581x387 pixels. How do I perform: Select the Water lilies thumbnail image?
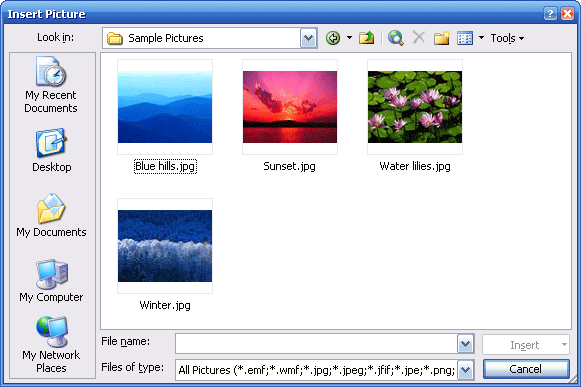tap(415, 107)
